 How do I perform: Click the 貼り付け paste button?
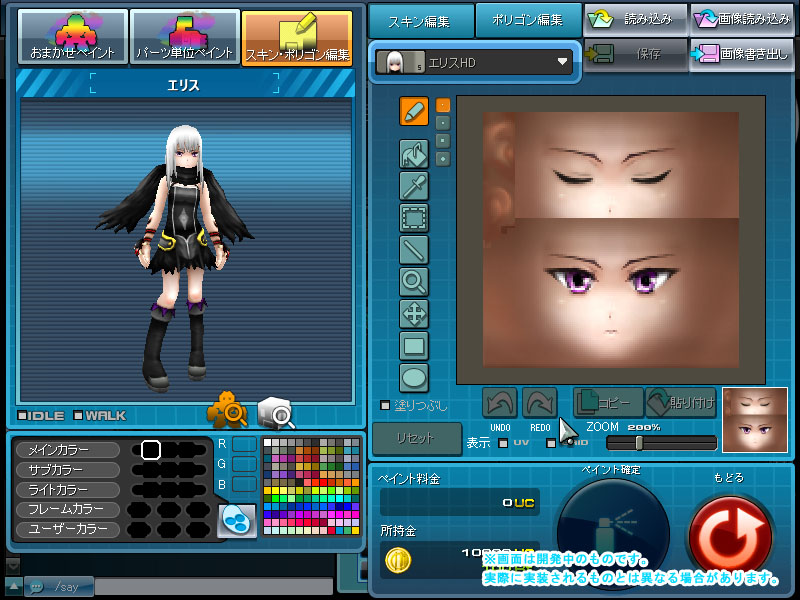pyautogui.click(x=682, y=403)
